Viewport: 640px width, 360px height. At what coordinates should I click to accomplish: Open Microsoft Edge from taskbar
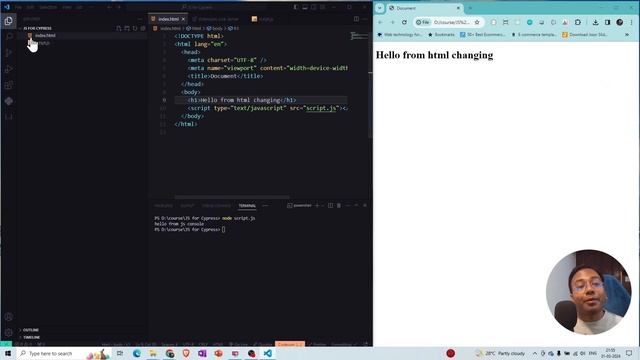pyautogui.click(x=137, y=353)
